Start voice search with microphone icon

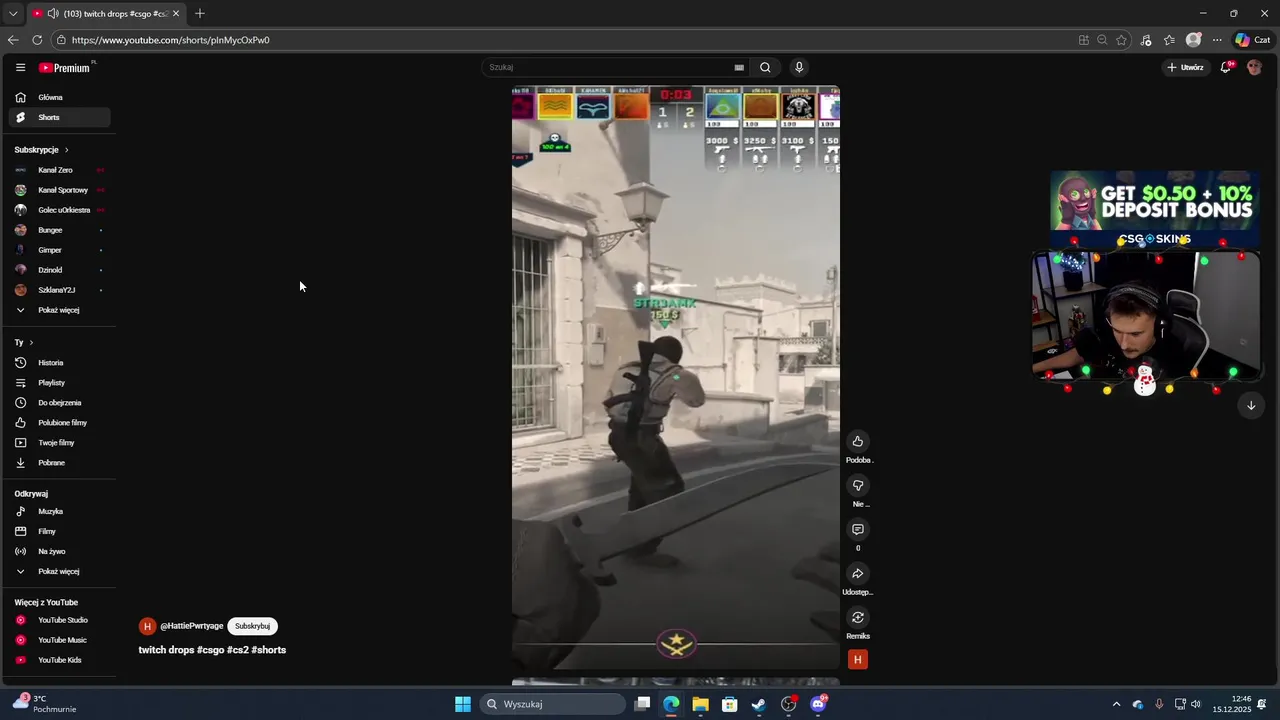pos(799,67)
